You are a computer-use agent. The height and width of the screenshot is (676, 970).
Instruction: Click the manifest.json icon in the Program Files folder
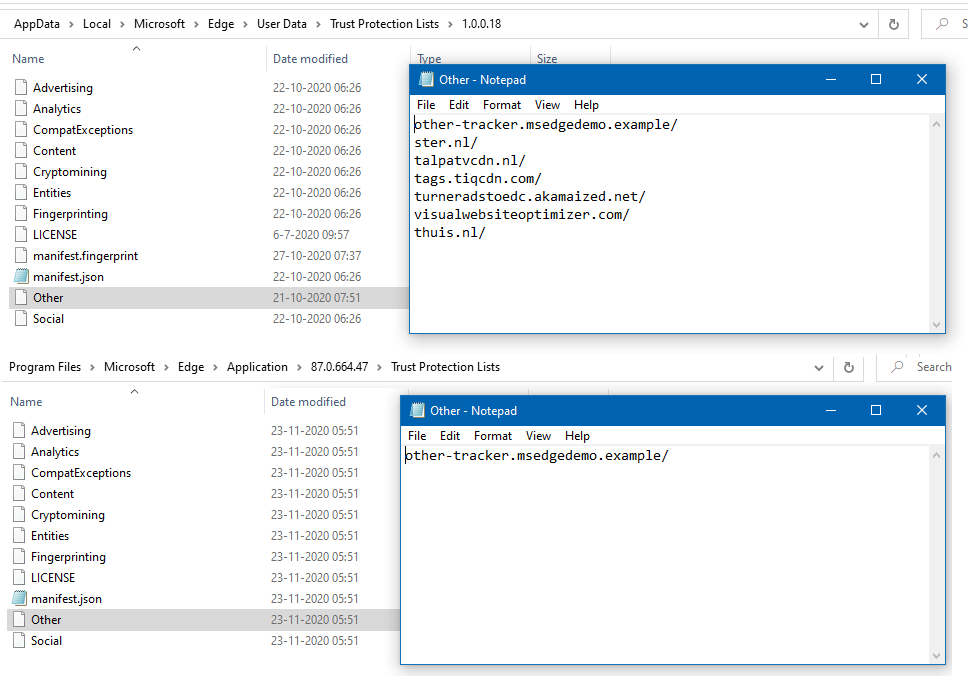pos(19,598)
